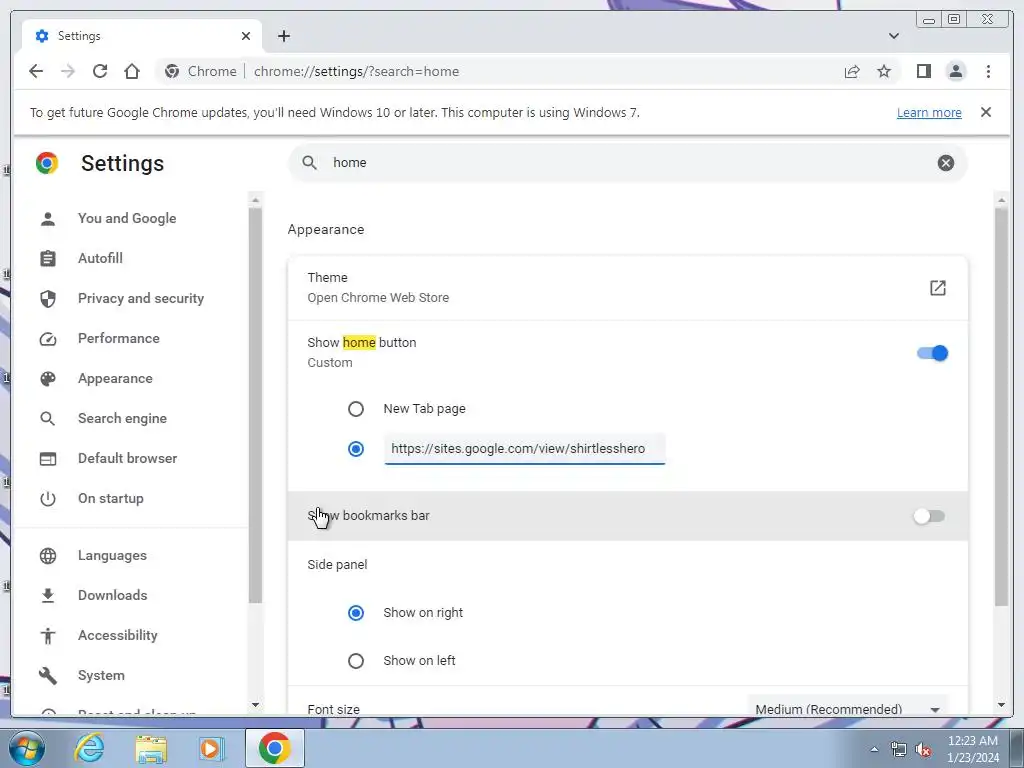Open Privacy and security section

point(141,298)
